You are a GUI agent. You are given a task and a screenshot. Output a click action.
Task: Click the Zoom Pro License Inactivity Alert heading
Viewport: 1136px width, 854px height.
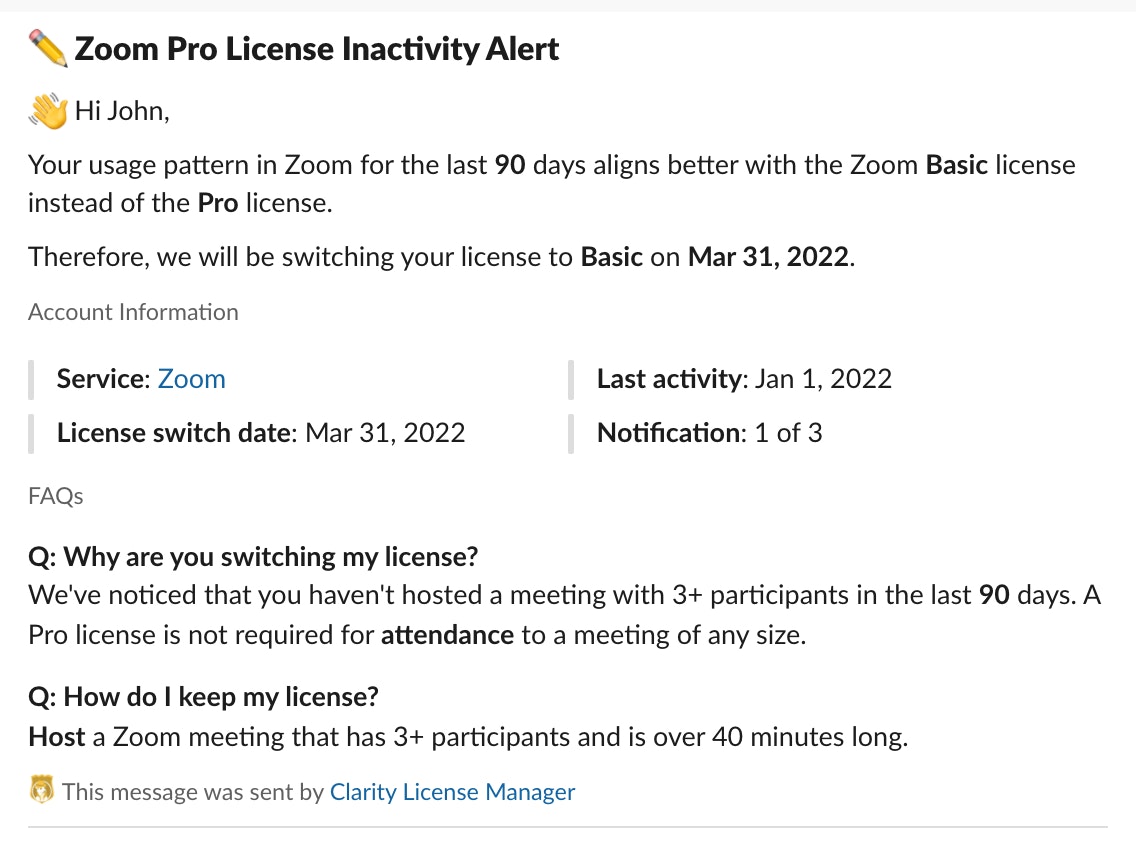tap(317, 48)
